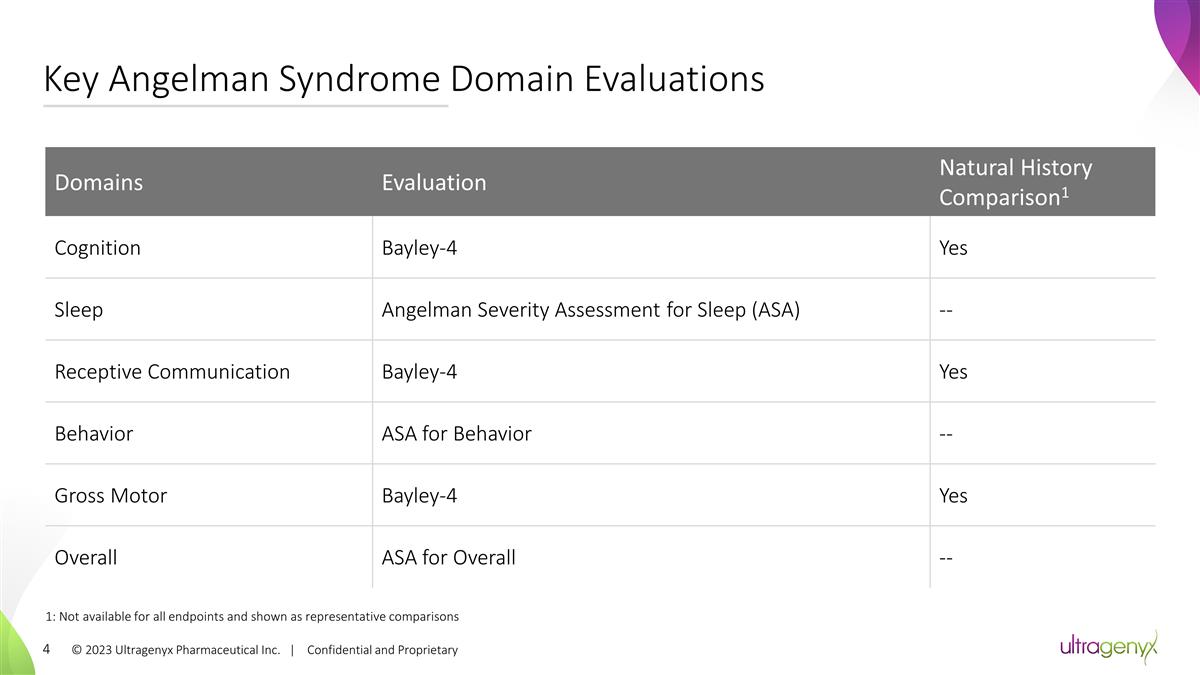
Task: Click the Confidential and Proprietary footer text
Action: [382, 650]
